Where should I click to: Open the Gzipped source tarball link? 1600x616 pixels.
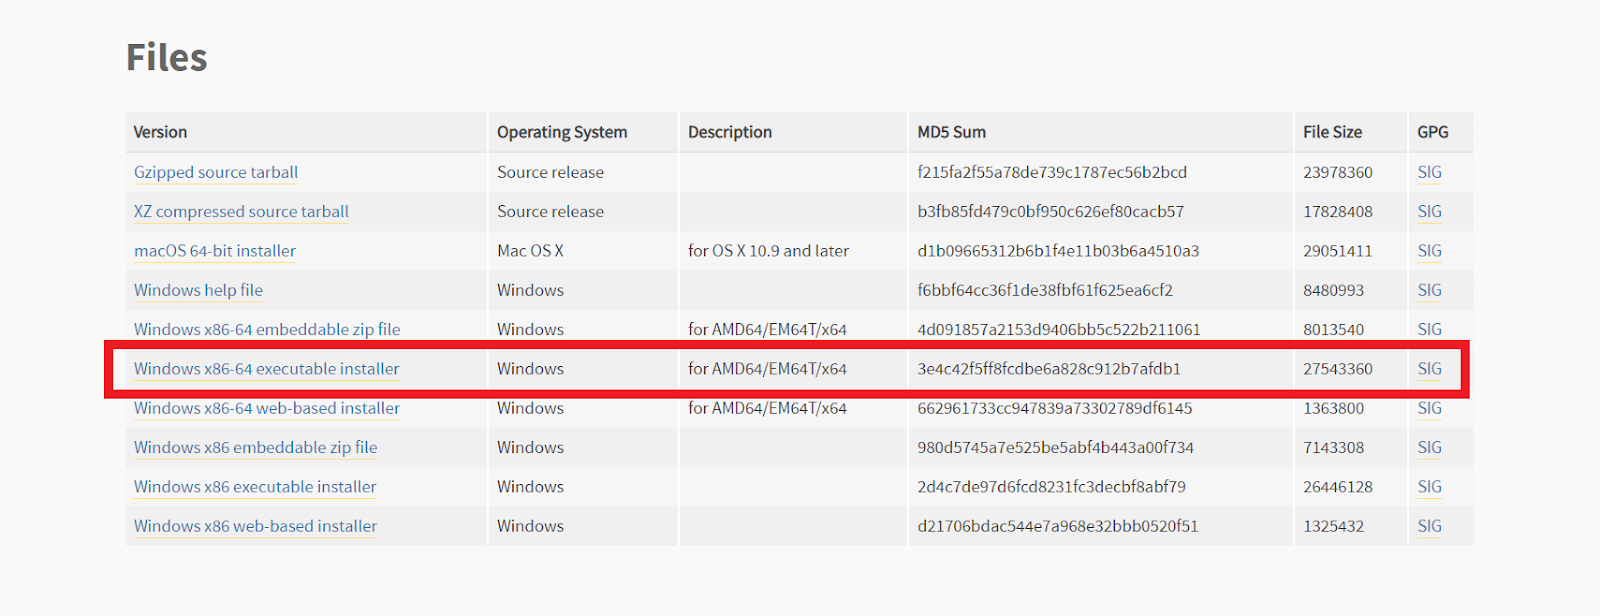216,172
